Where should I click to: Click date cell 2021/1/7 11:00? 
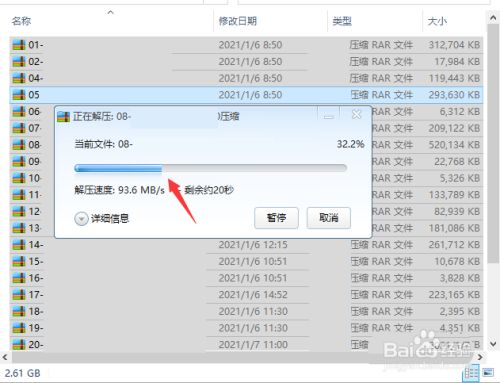click(253, 345)
